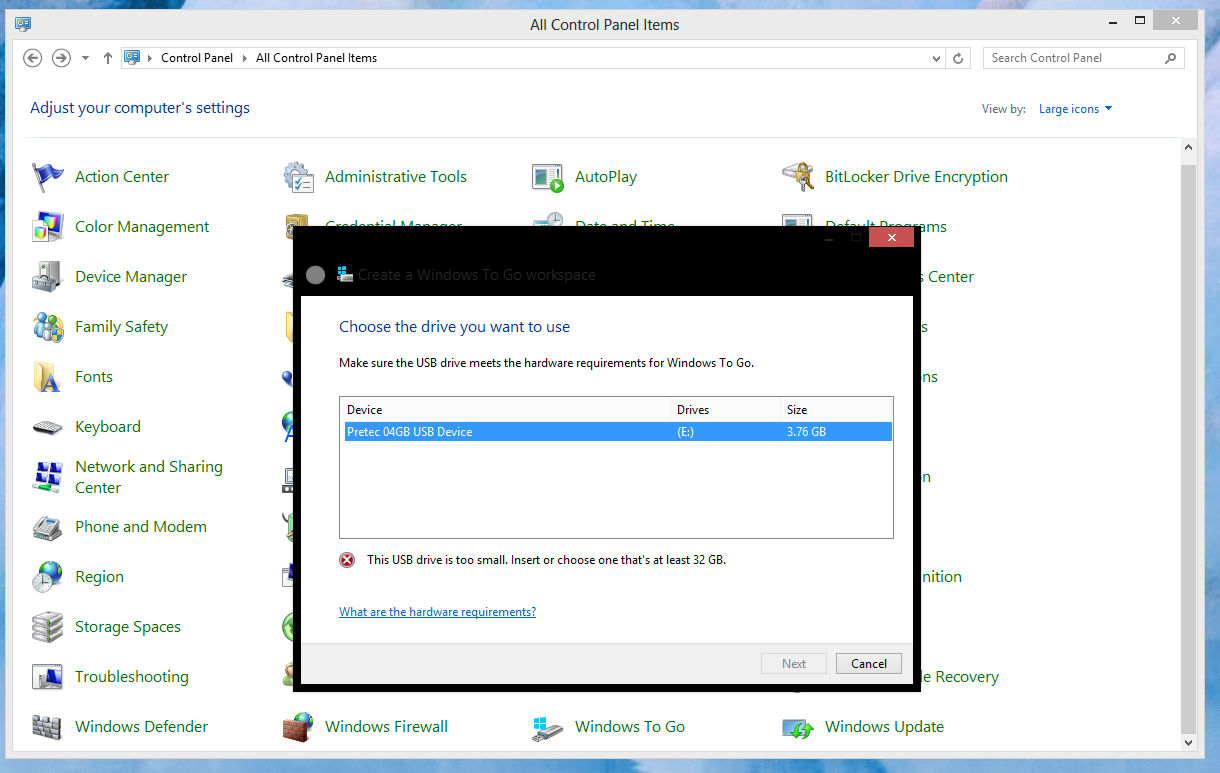The image size is (1220, 773).
Task: Click the Next button in the dialog
Action: 794,664
